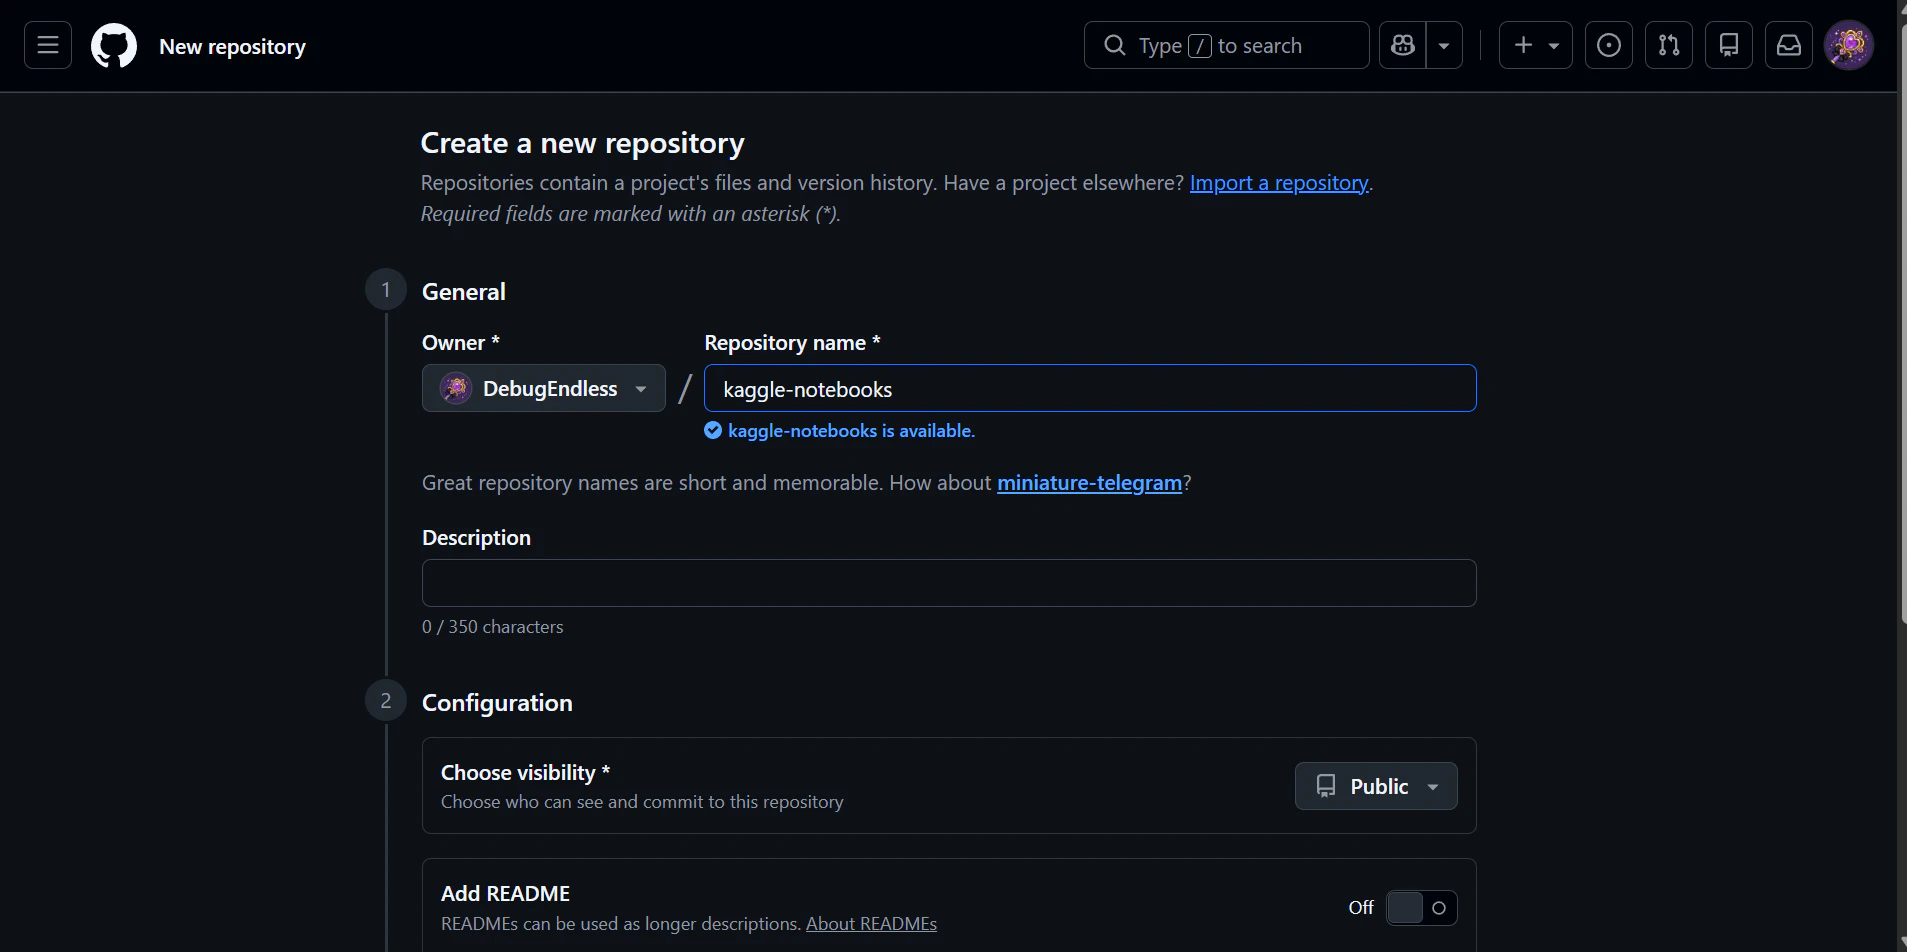This screenshot has width=1907, height=952.
Task: Open the Public visibility dropdown
Action: click(1376, 786)
